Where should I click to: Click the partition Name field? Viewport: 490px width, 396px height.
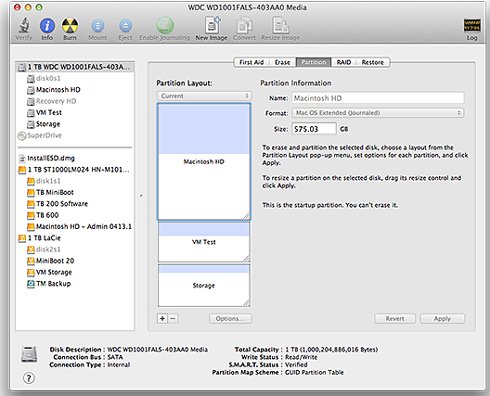(x=378, y=98)
